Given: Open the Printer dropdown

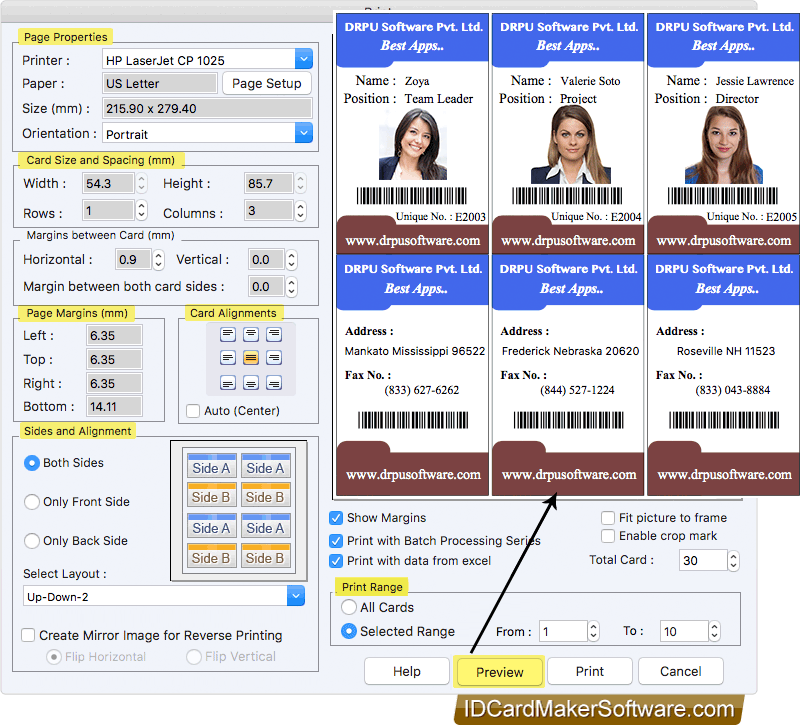Looking at the screenshot, I should click(304, 60).
